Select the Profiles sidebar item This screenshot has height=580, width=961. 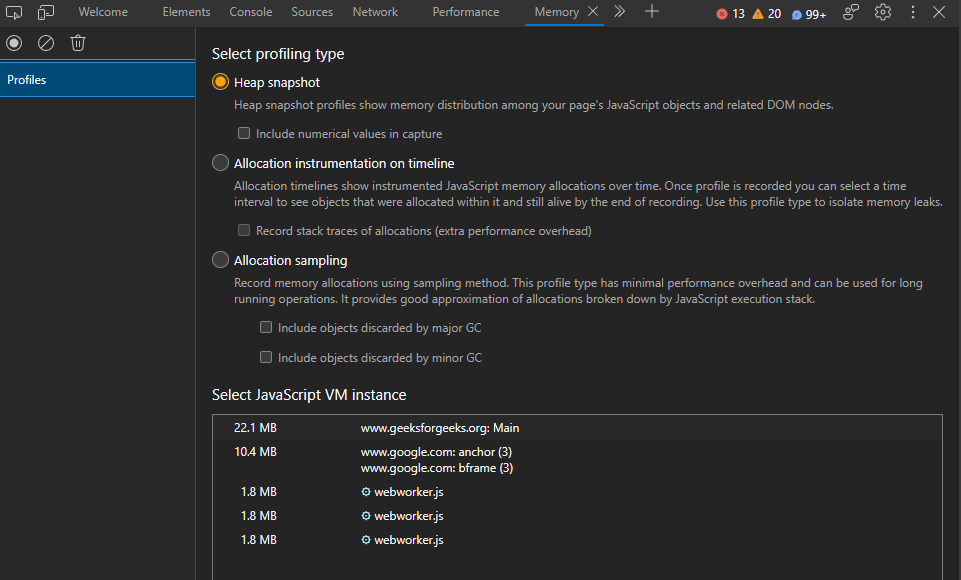coord(97,80)
